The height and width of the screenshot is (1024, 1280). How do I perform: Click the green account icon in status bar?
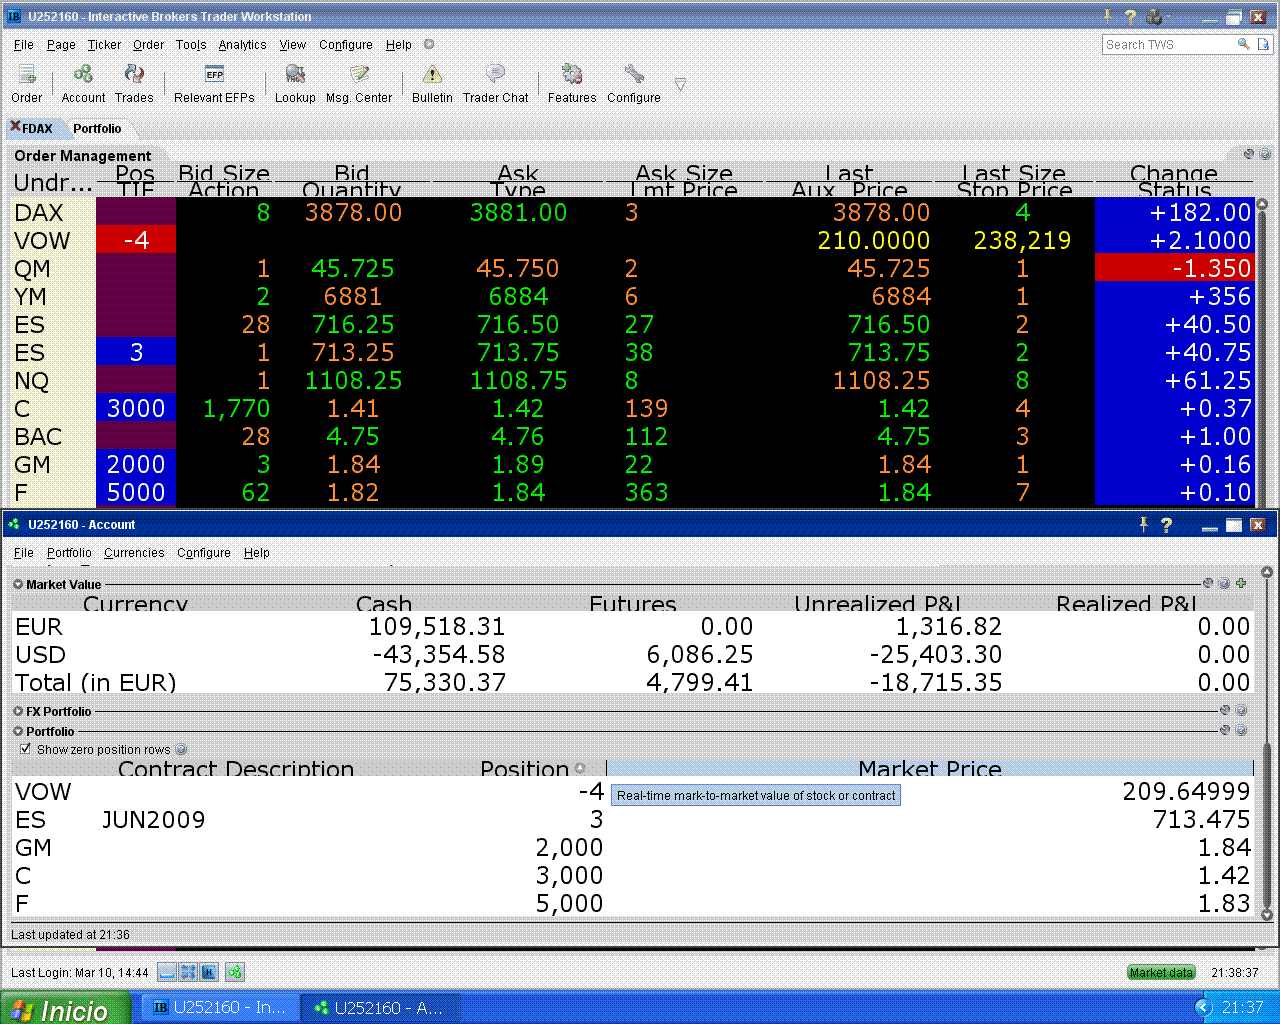235,972
